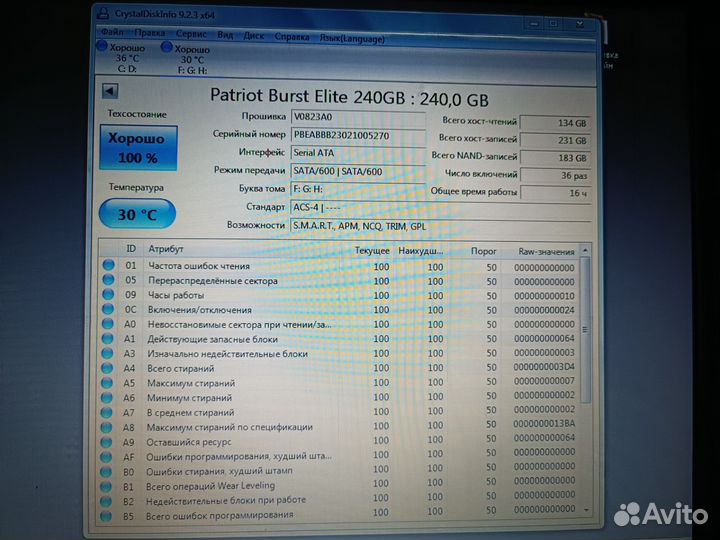
Task: Select row Перераспределённые сектора
Action: coord(339,281)
